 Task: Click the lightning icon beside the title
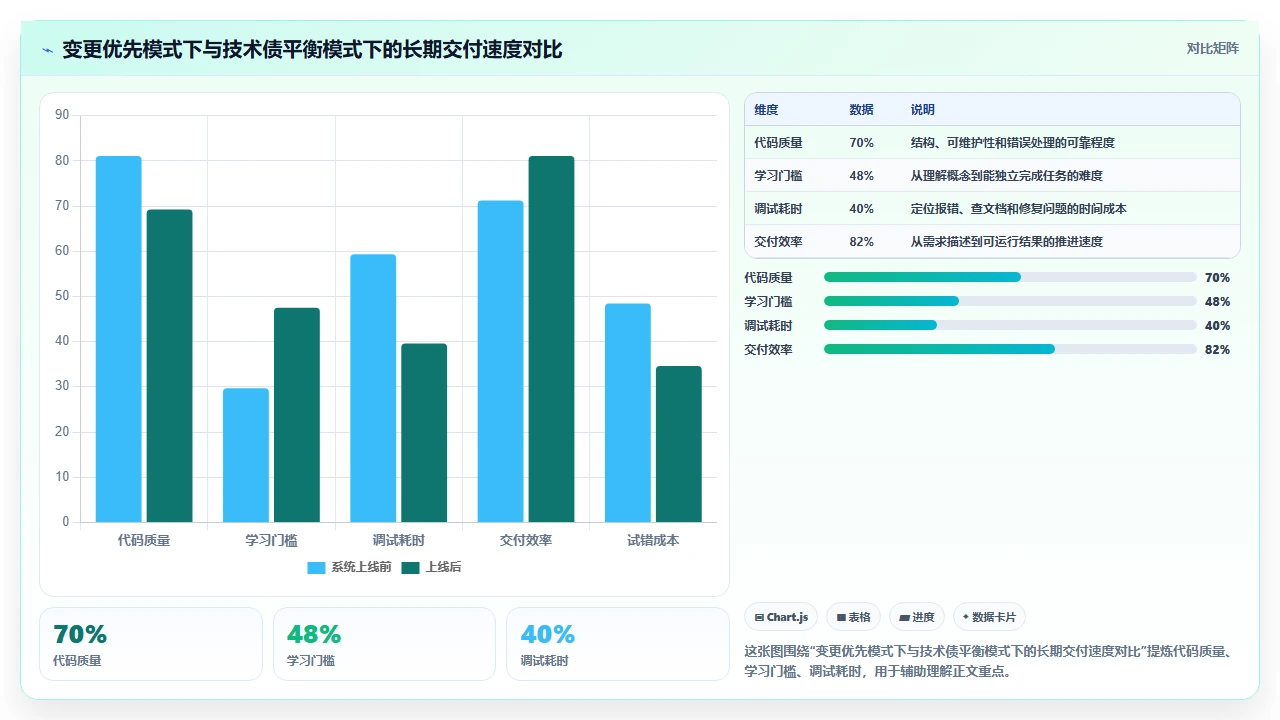(47, 49)
